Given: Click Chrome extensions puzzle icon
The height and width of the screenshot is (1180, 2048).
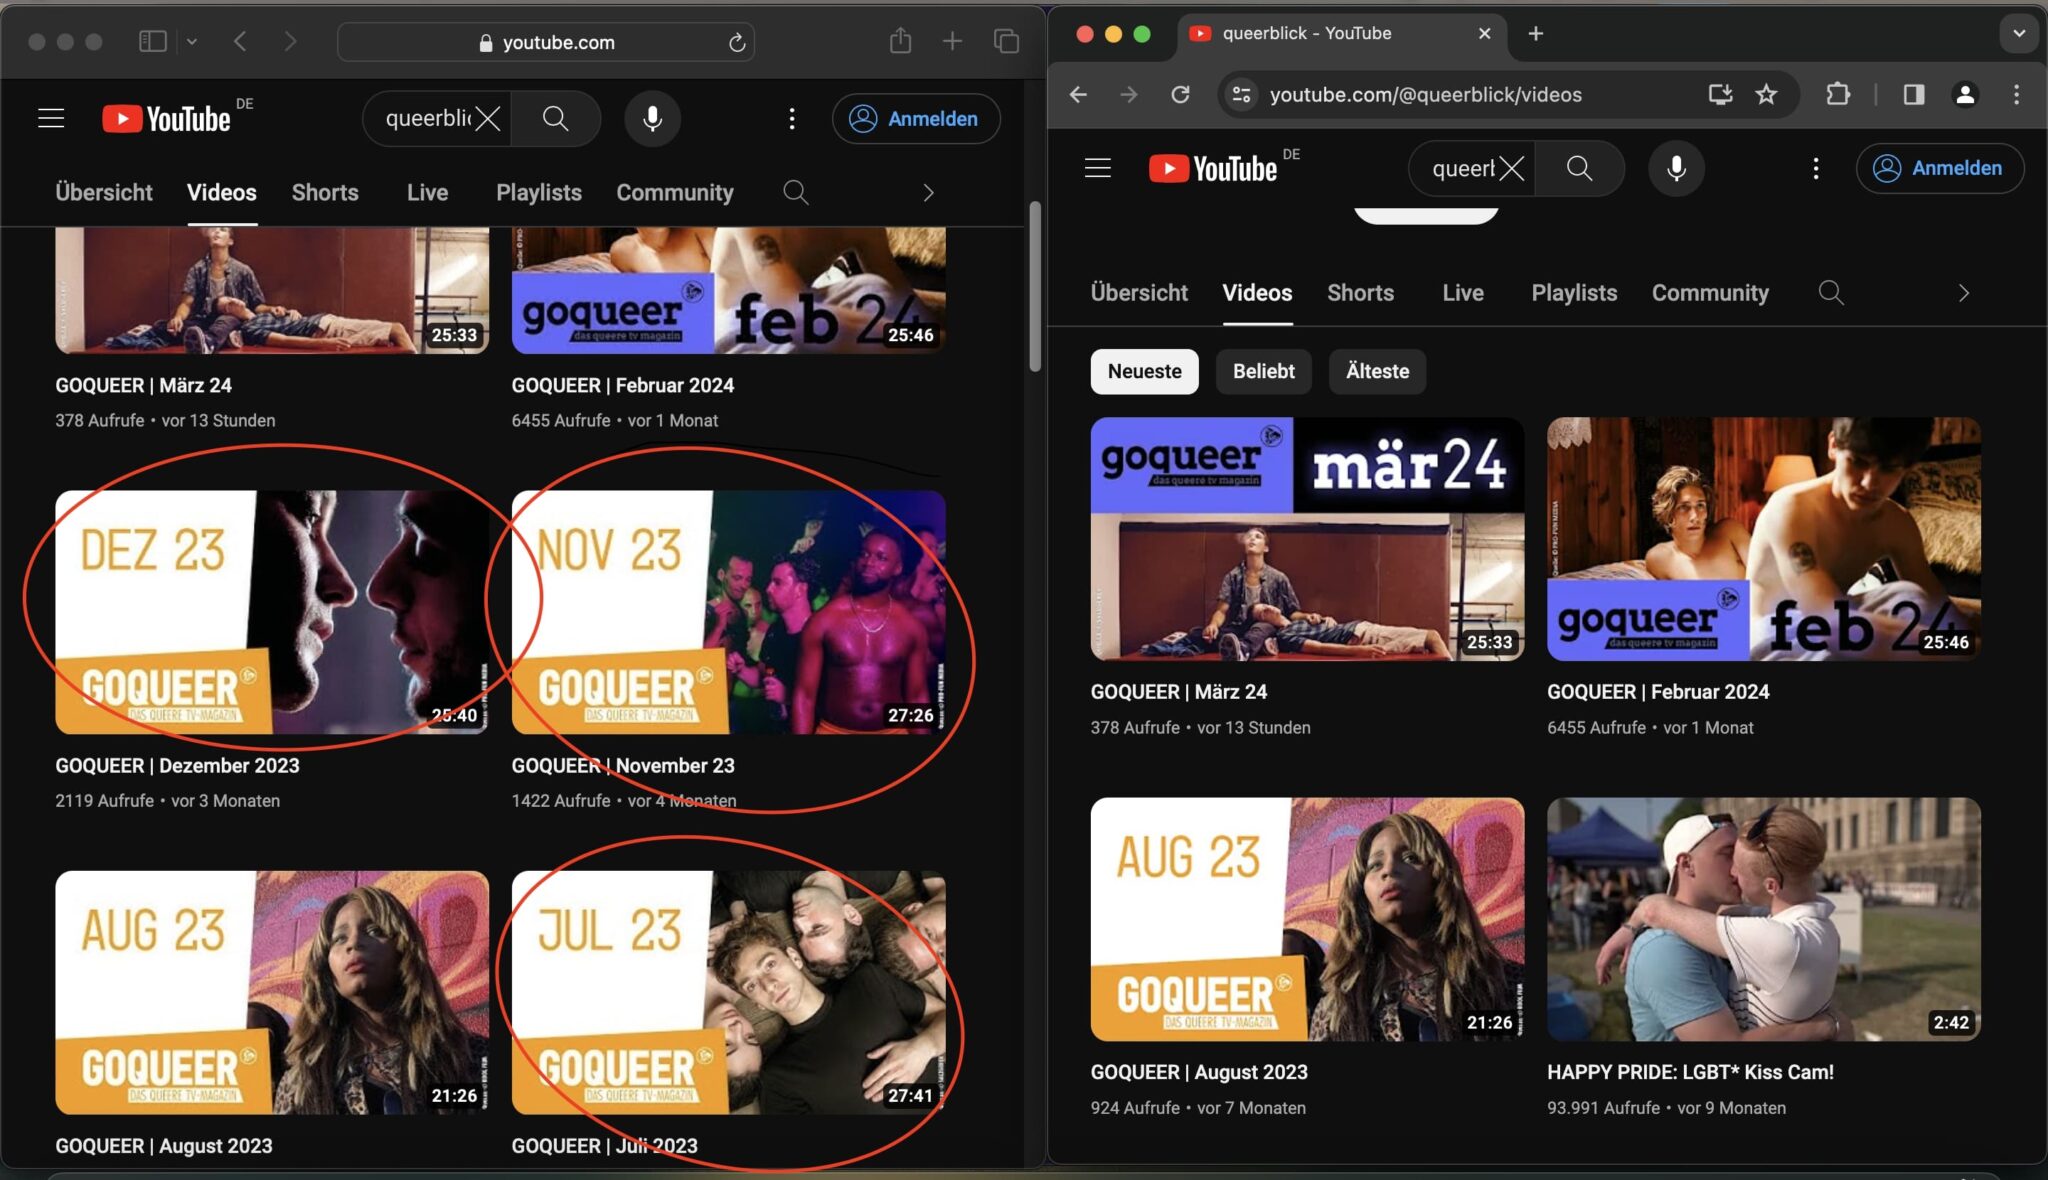Looking at the screenshot, I should [x=1837, y=94].
